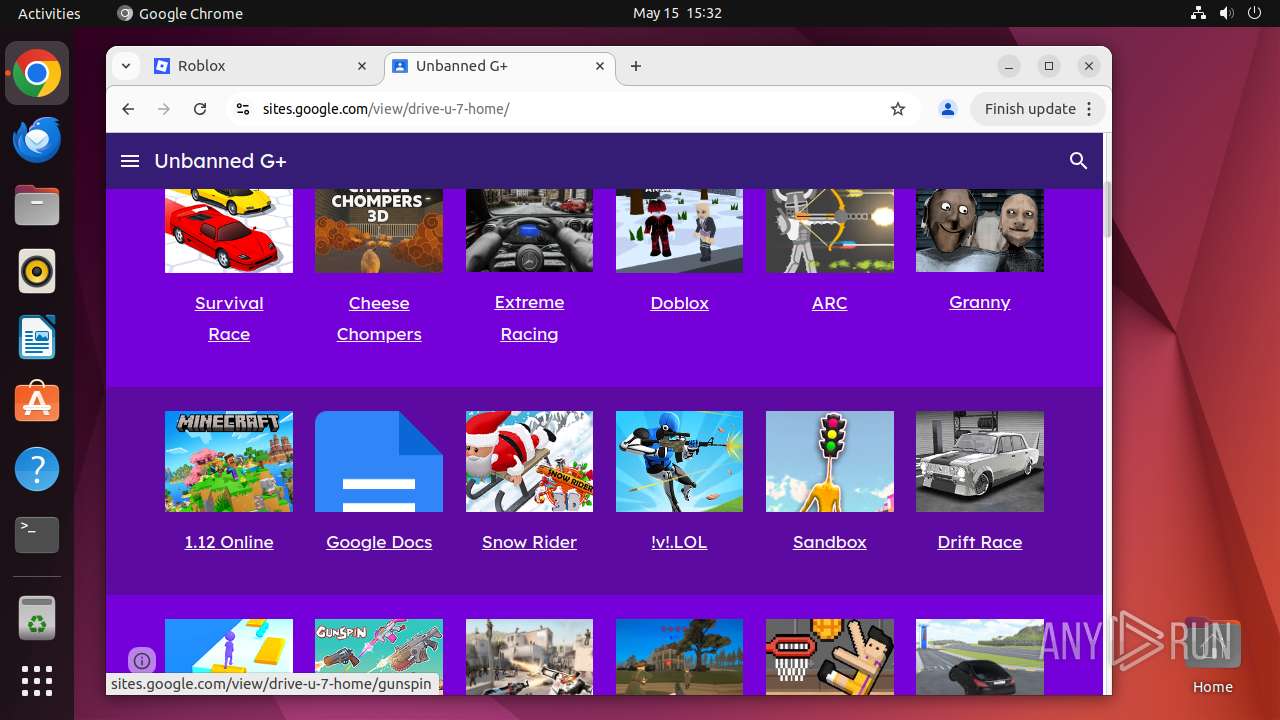Launch Thunderbird from the dock

click(37, 139)
